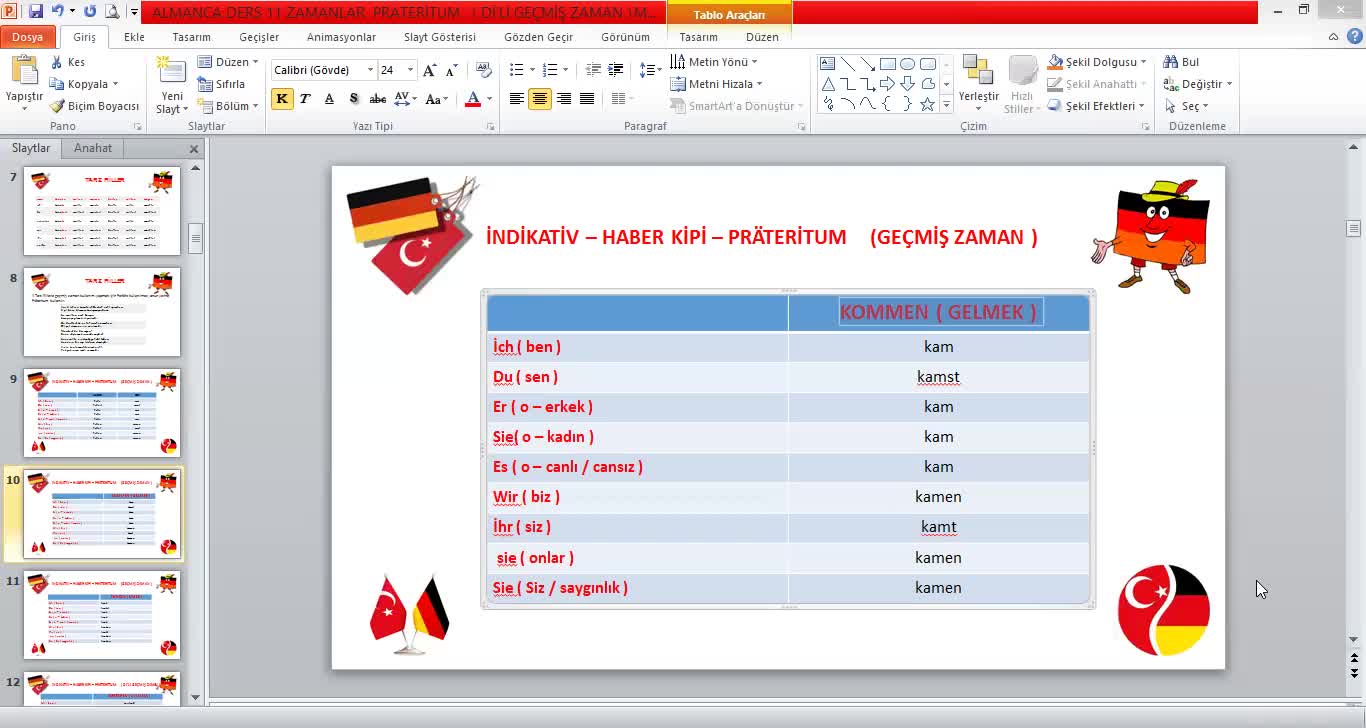Screen dimensions: 1366x728
Task: Align text right in paragraph group
Action: click(x=564, y=99)
